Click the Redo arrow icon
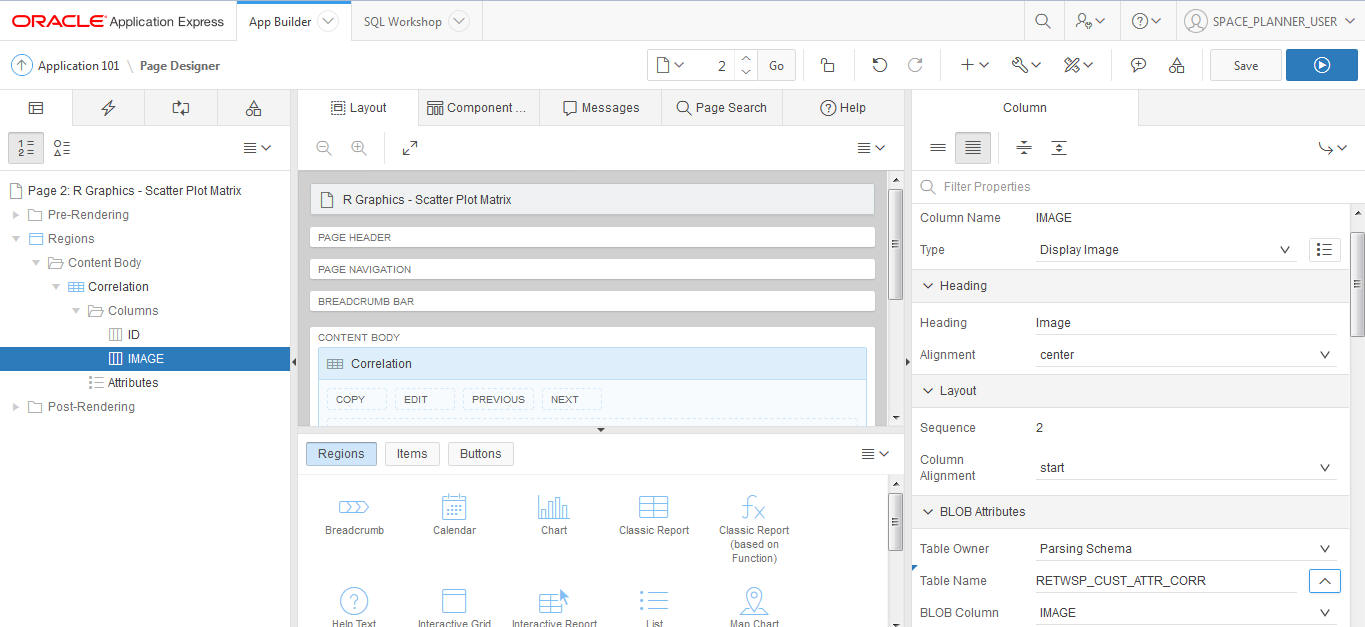 (915, 65)
